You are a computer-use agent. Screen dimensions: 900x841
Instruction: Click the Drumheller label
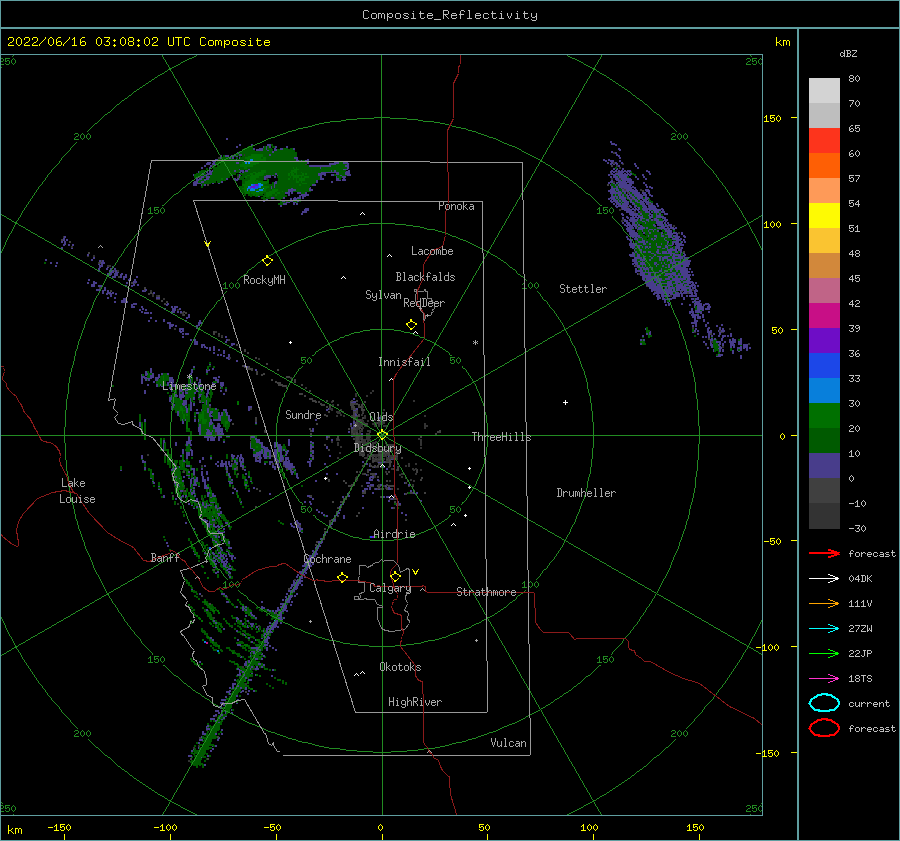coord(586,493)
